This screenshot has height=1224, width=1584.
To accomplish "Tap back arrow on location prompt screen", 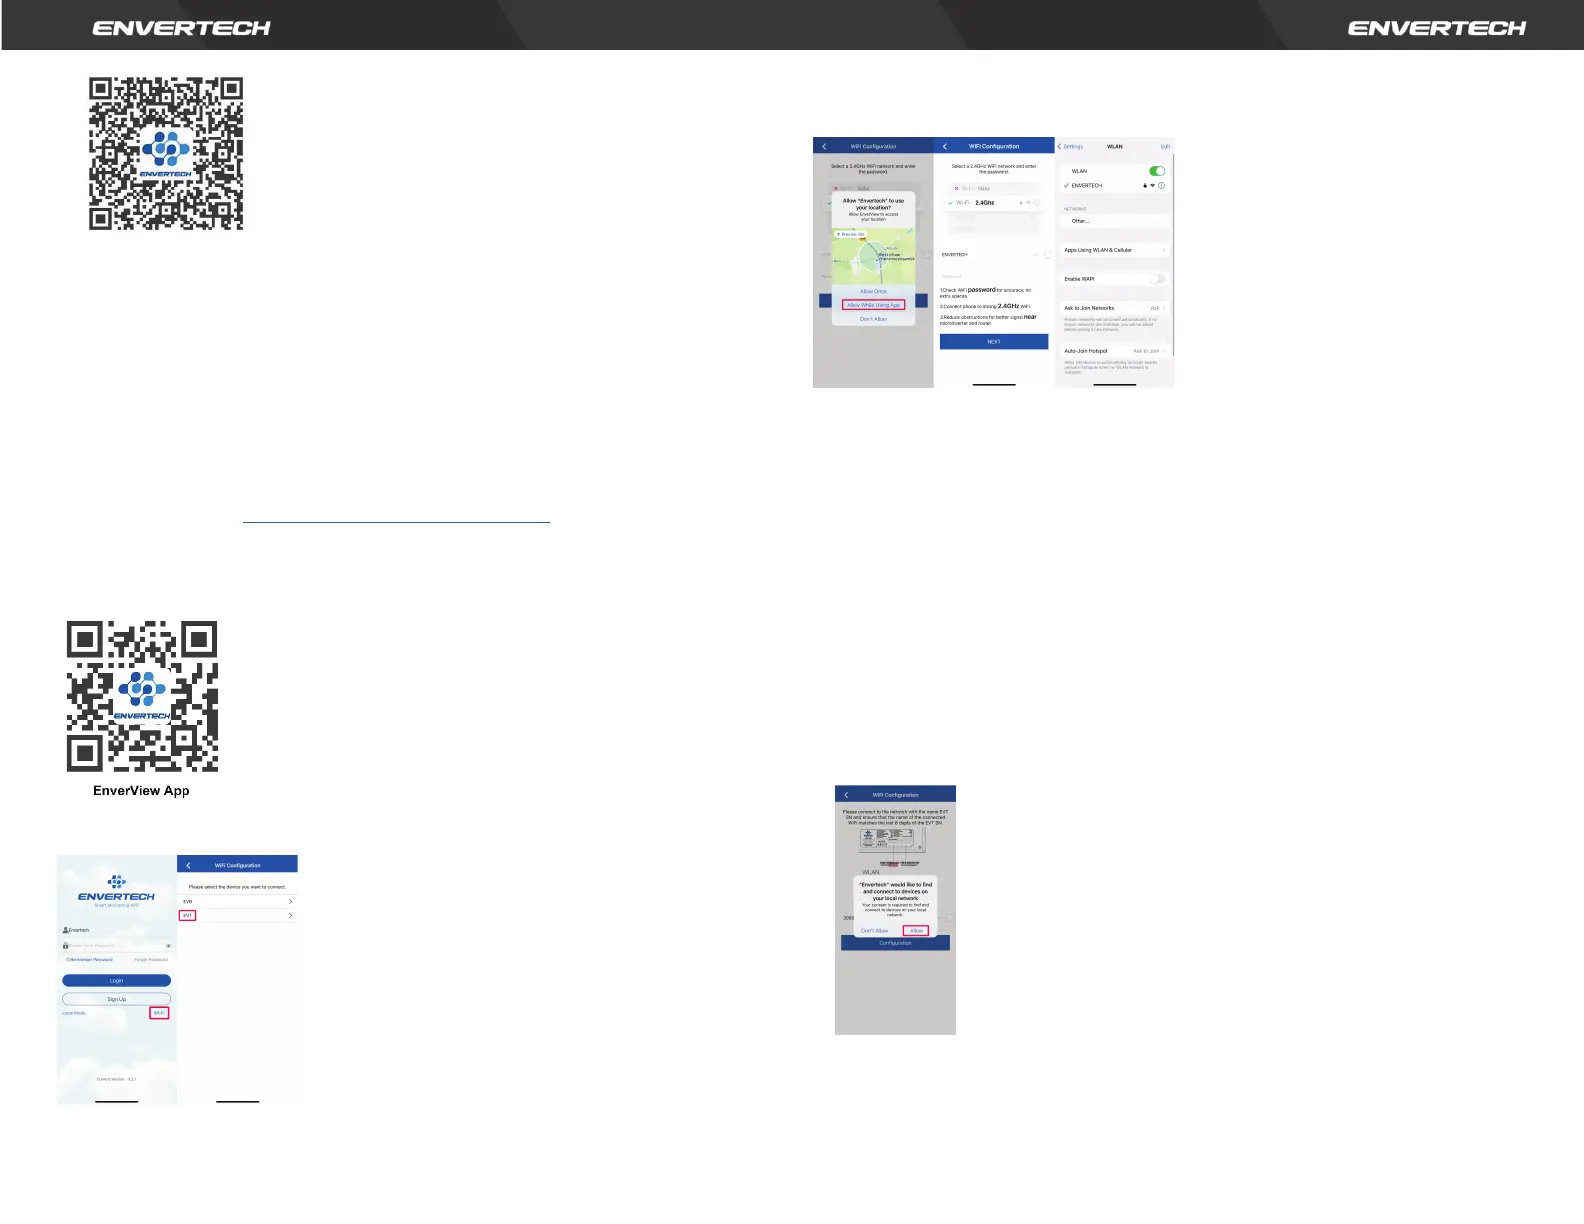I will (824, 146).
